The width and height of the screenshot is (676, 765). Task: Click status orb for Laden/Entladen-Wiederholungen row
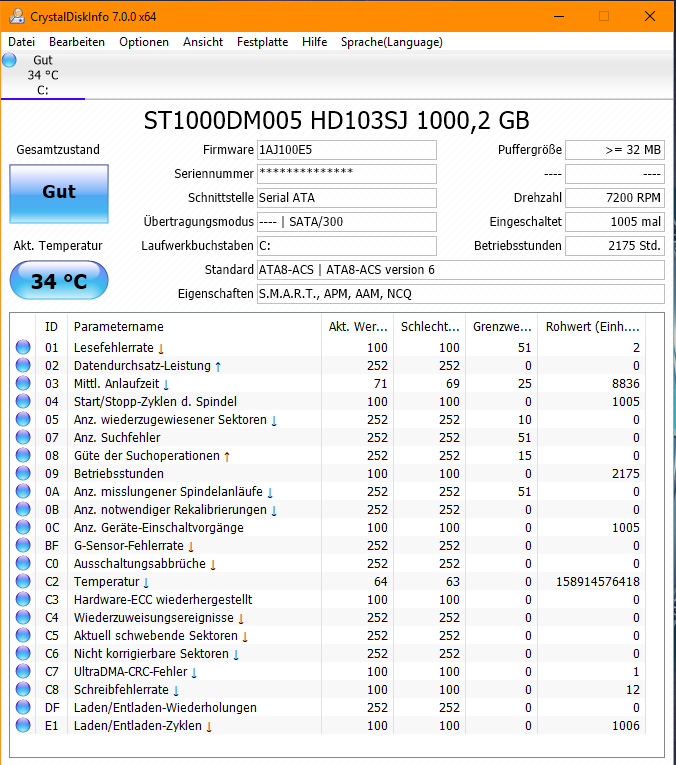click(x=23, y=707)
